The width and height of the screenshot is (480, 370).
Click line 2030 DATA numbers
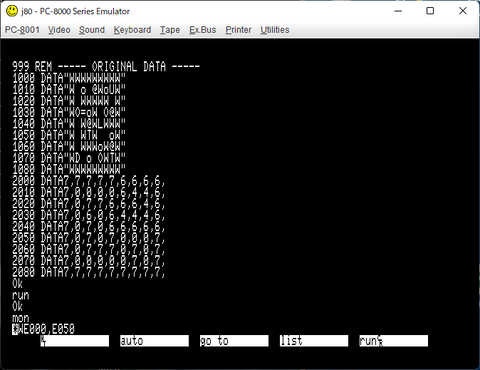pyautogui.click(x=89, y=215)
